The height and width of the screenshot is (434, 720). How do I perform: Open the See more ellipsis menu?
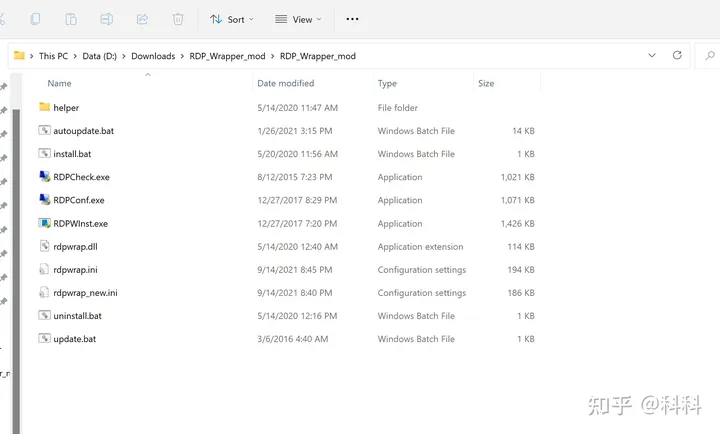tap(352, 19)
